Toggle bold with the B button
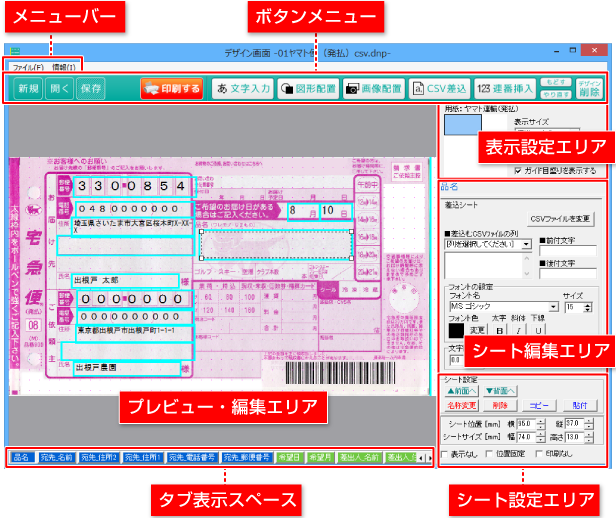Screen dimensions: 616x518 click(x=499, y=331)
